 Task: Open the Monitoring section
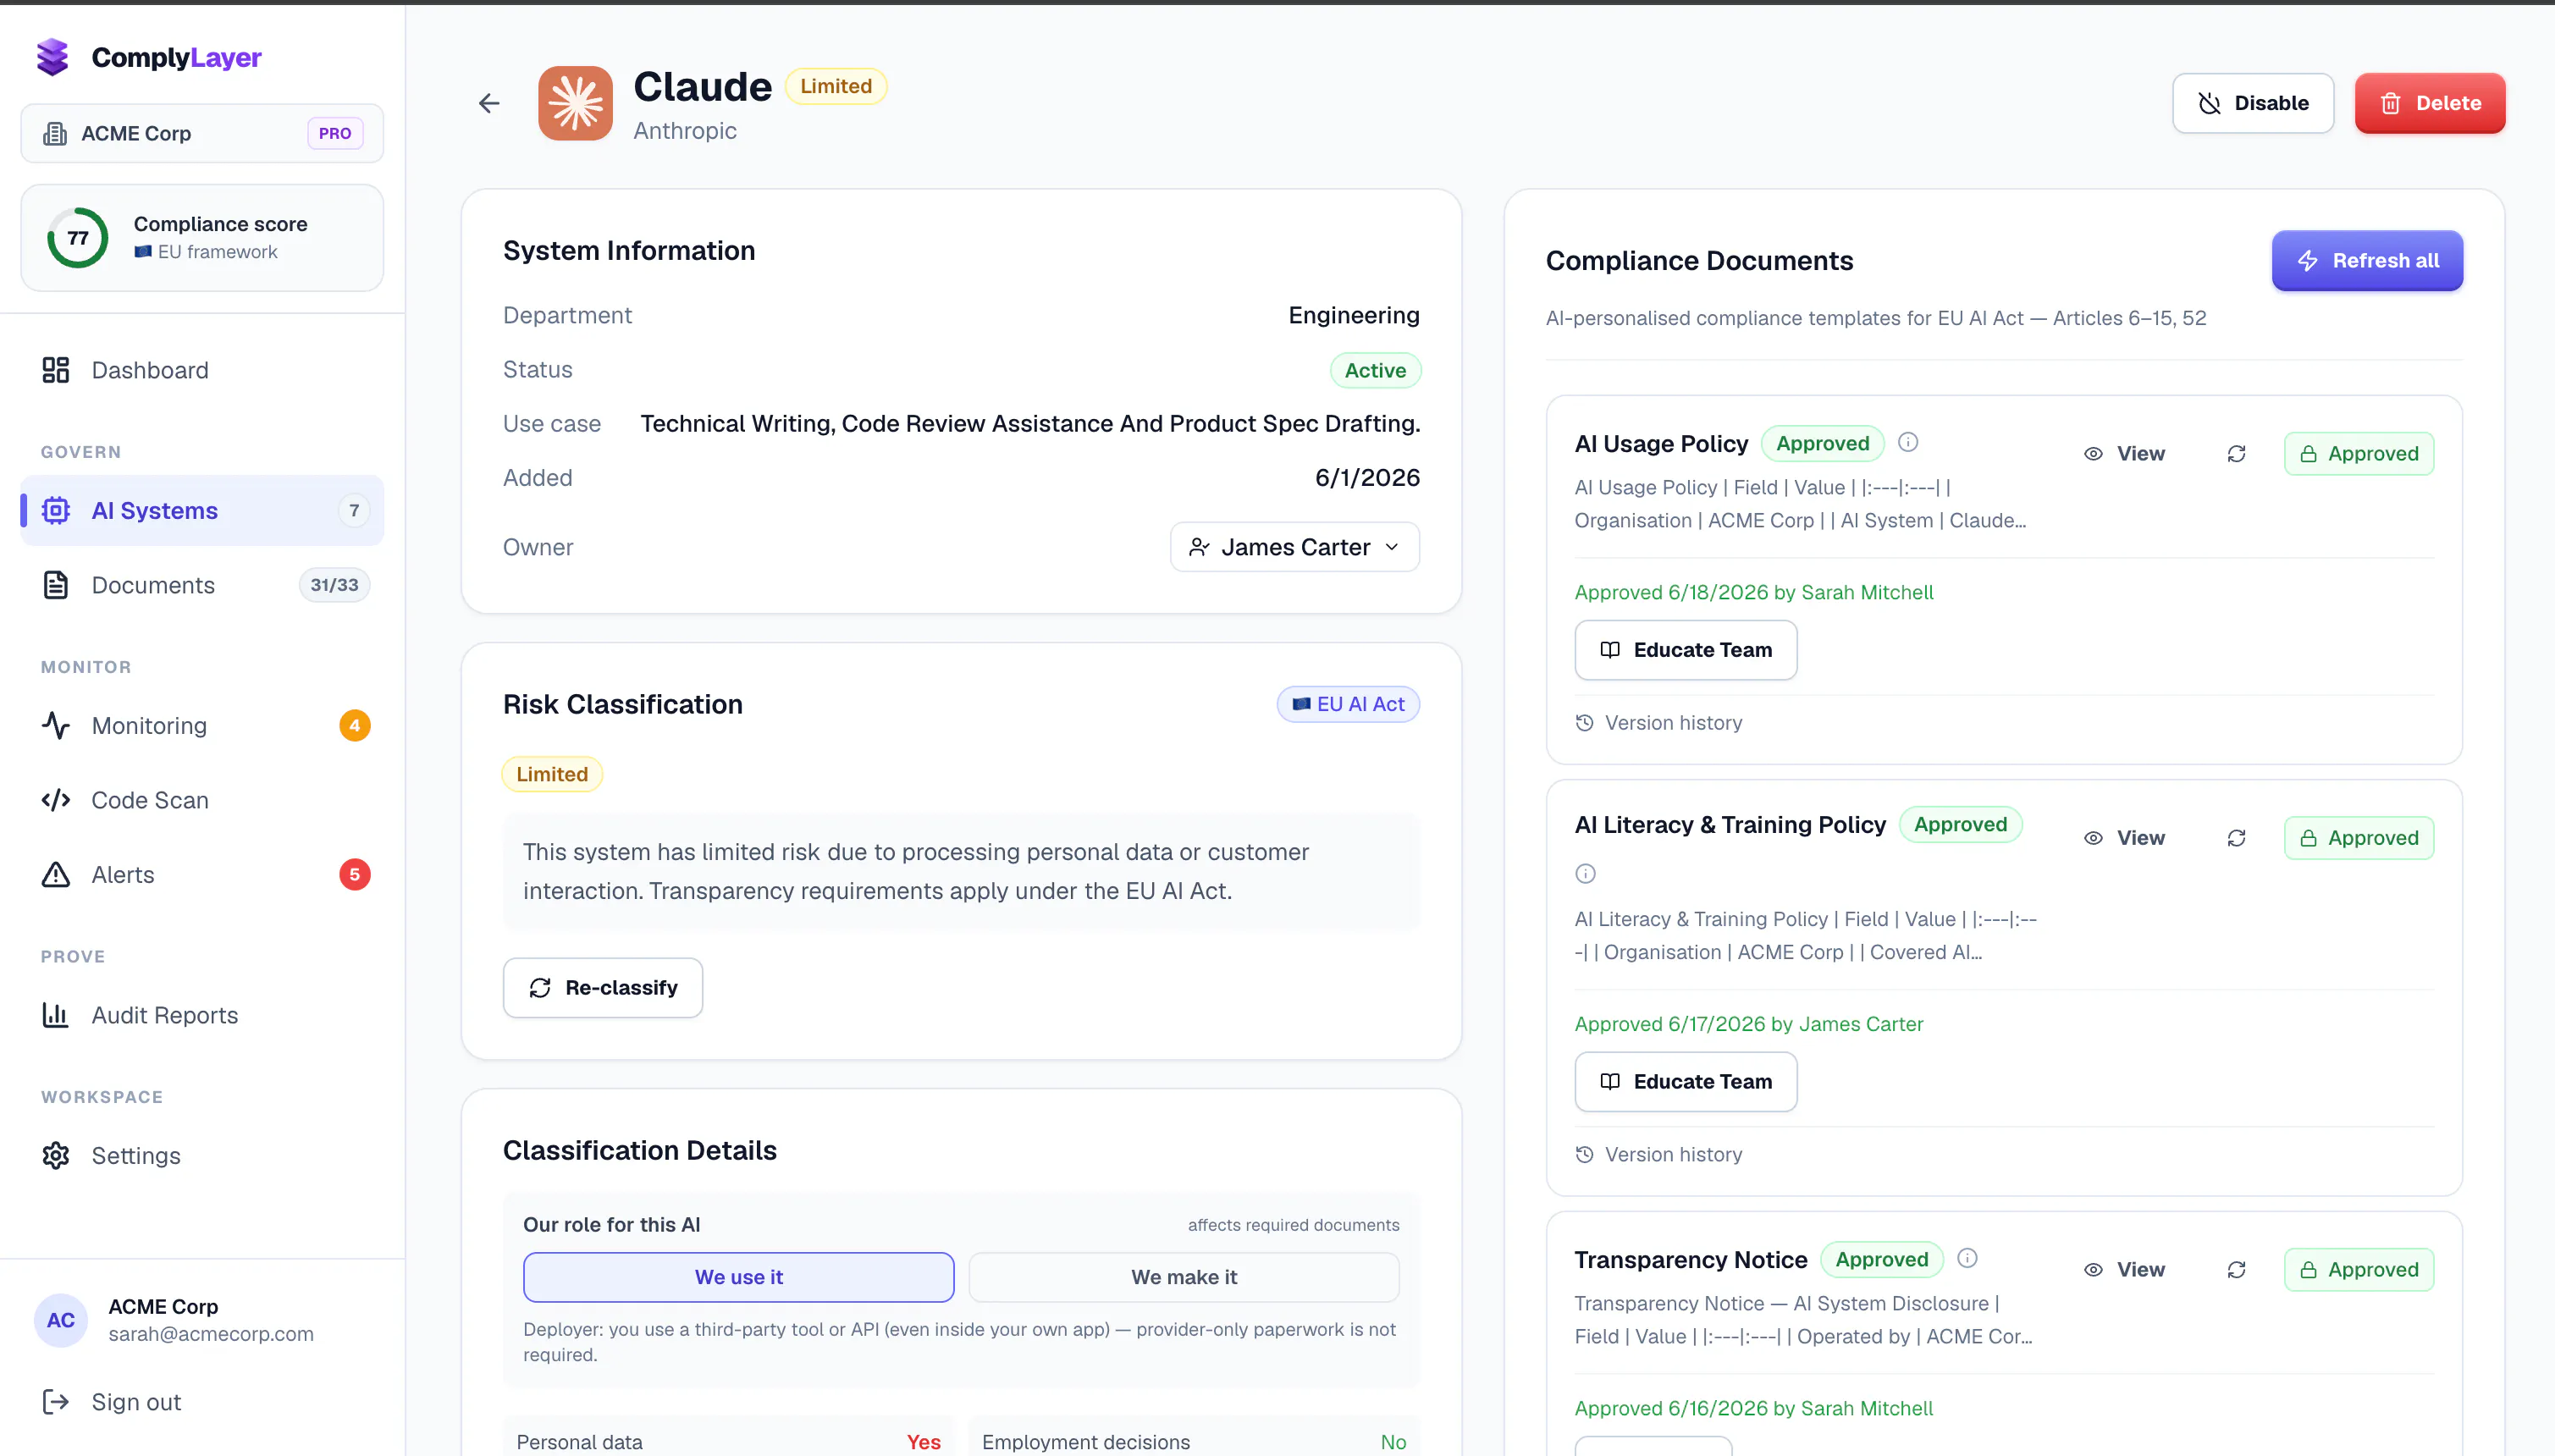pos(202,726)
